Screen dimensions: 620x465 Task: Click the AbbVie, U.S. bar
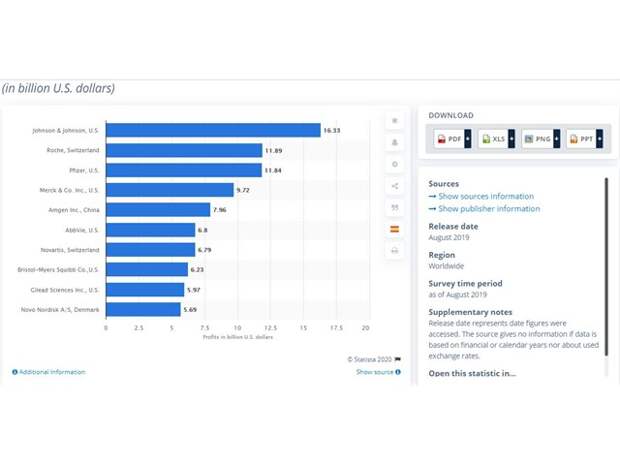[151, 230]
